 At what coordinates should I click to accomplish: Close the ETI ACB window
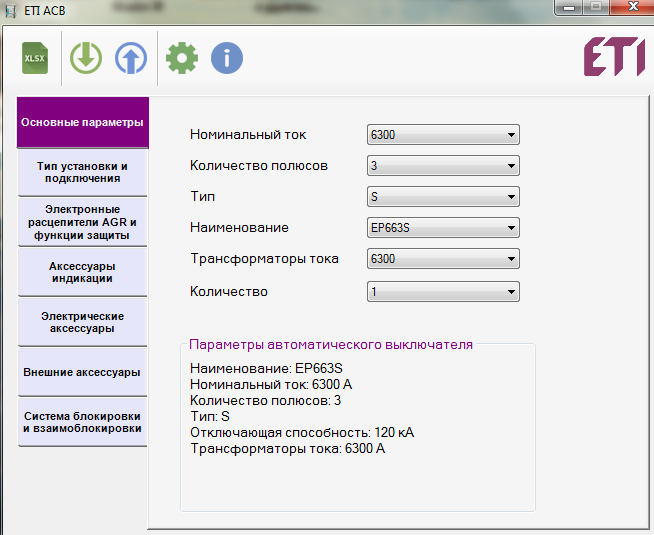(633, 7)
